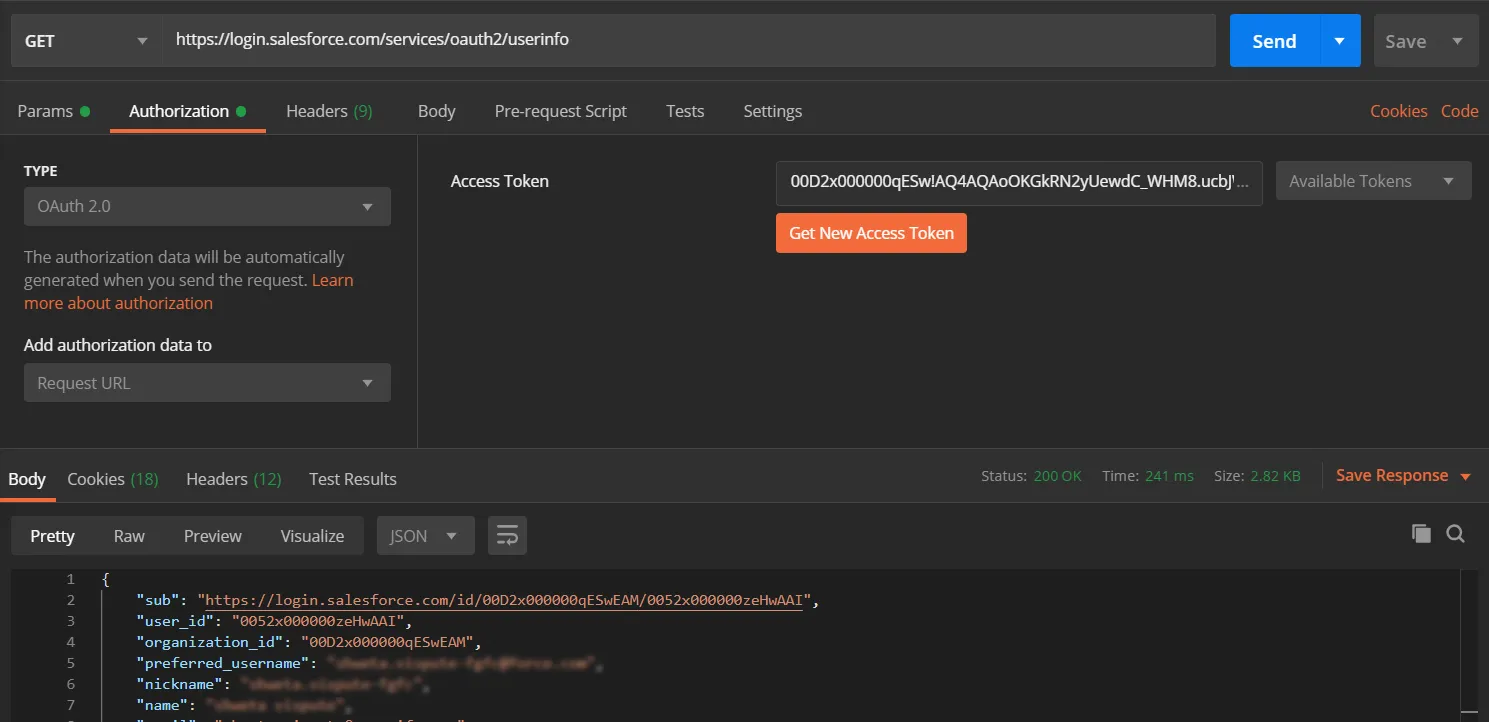Viewport: 1489px width, 722px height.
Task: Open the Send options arrow
Action: [x=1340, y=41]
